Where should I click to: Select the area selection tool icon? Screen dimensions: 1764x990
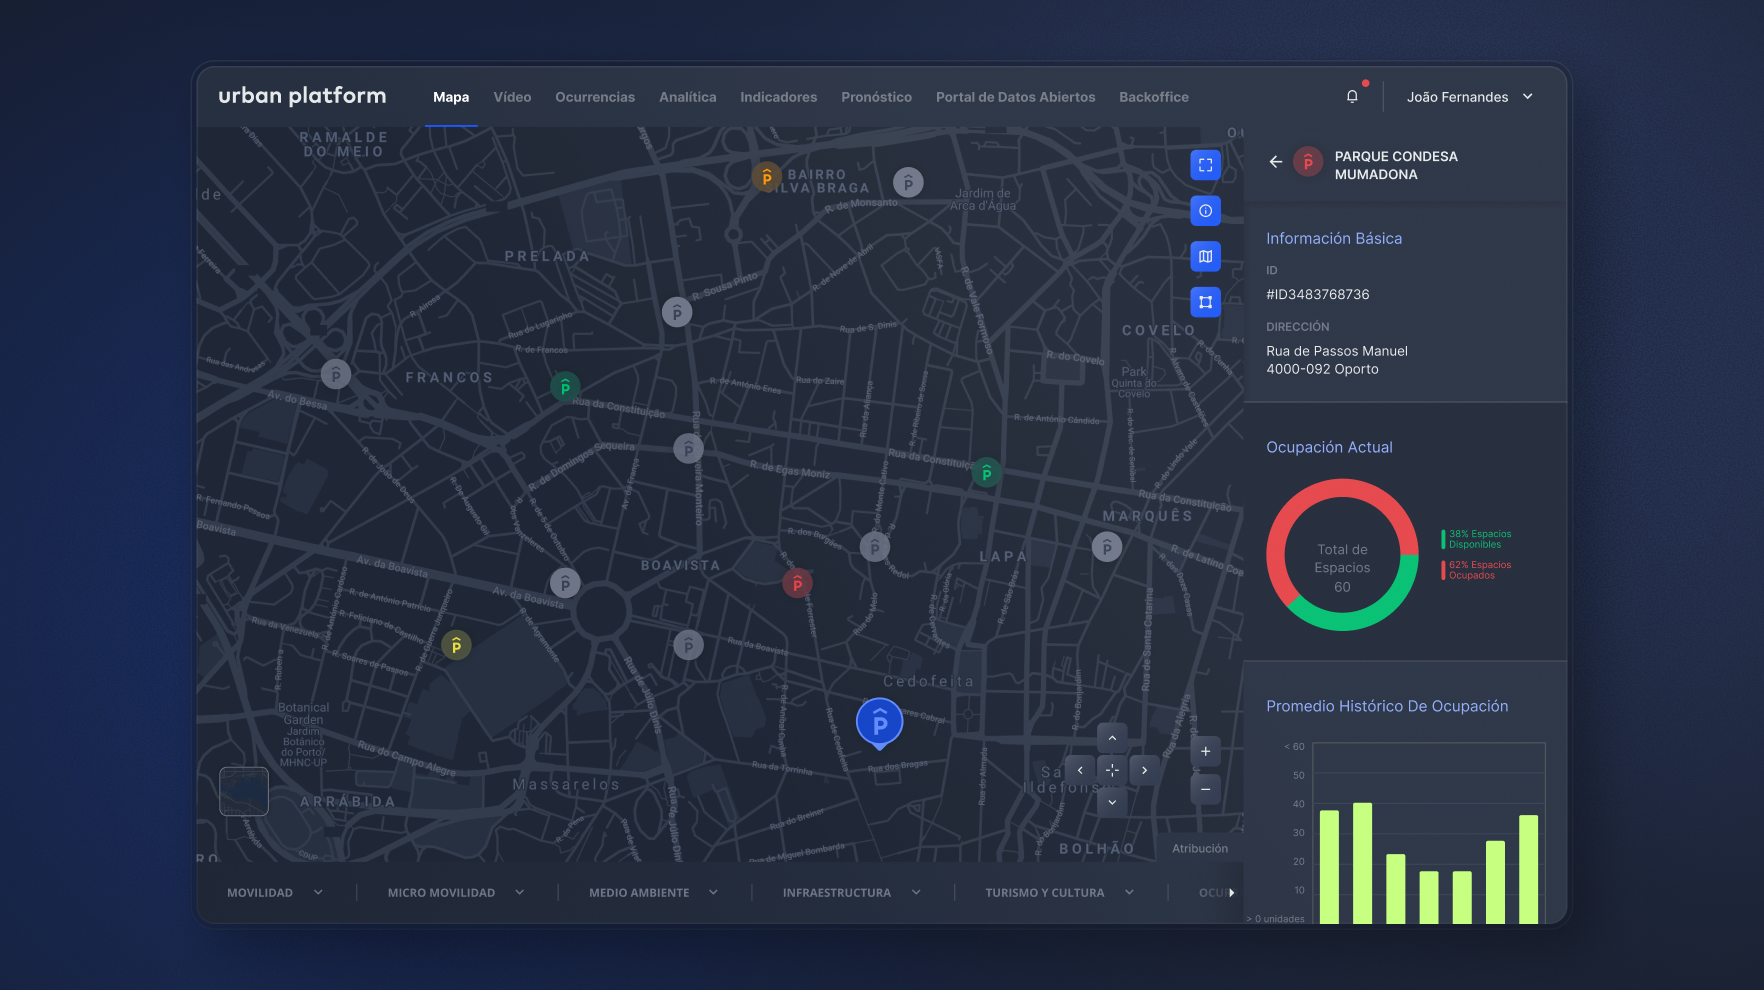[x=1205, y=302]
